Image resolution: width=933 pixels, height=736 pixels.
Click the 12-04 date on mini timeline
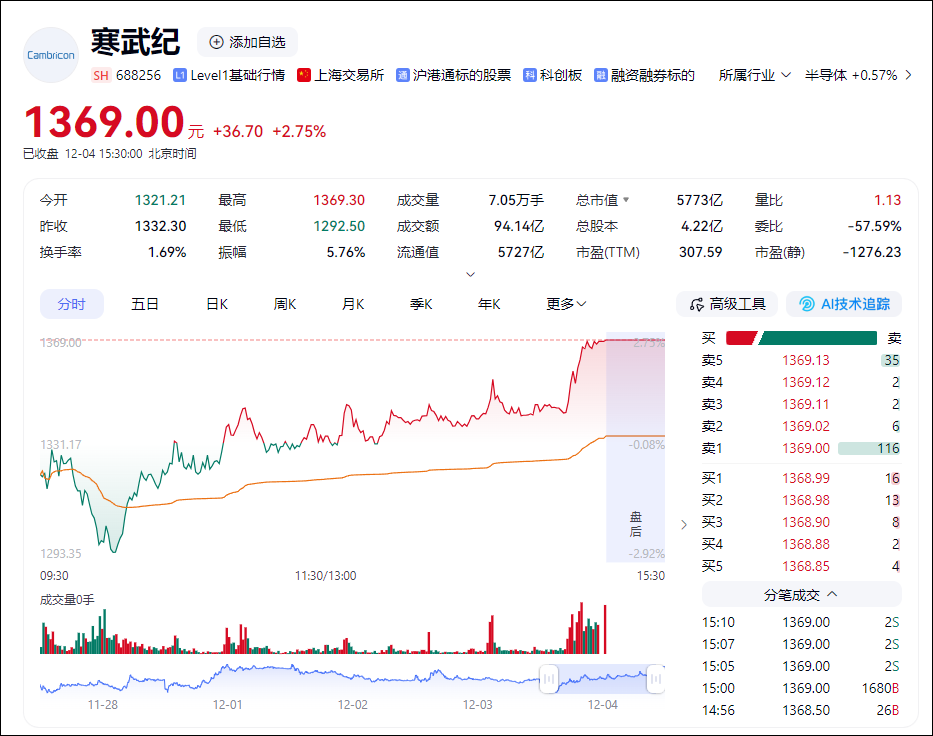pos(603,705)
